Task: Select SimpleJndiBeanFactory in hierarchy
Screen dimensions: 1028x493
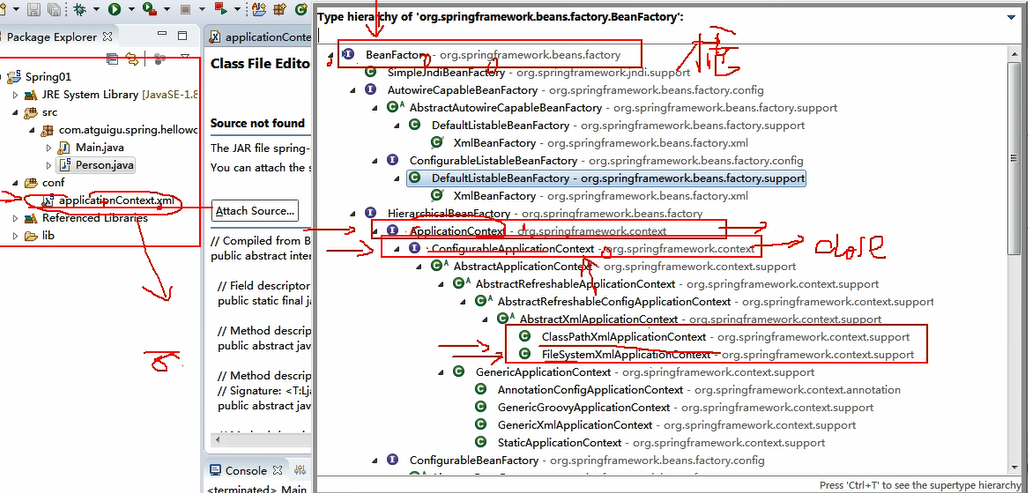Action: pos(446,72)
